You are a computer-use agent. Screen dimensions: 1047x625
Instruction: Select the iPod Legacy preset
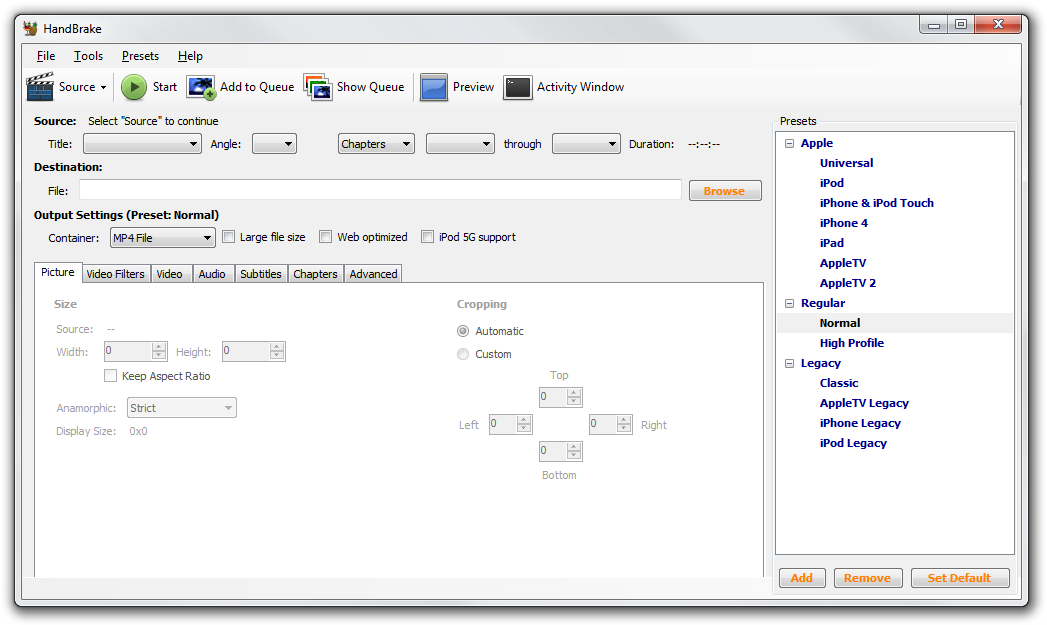(853, 443)
